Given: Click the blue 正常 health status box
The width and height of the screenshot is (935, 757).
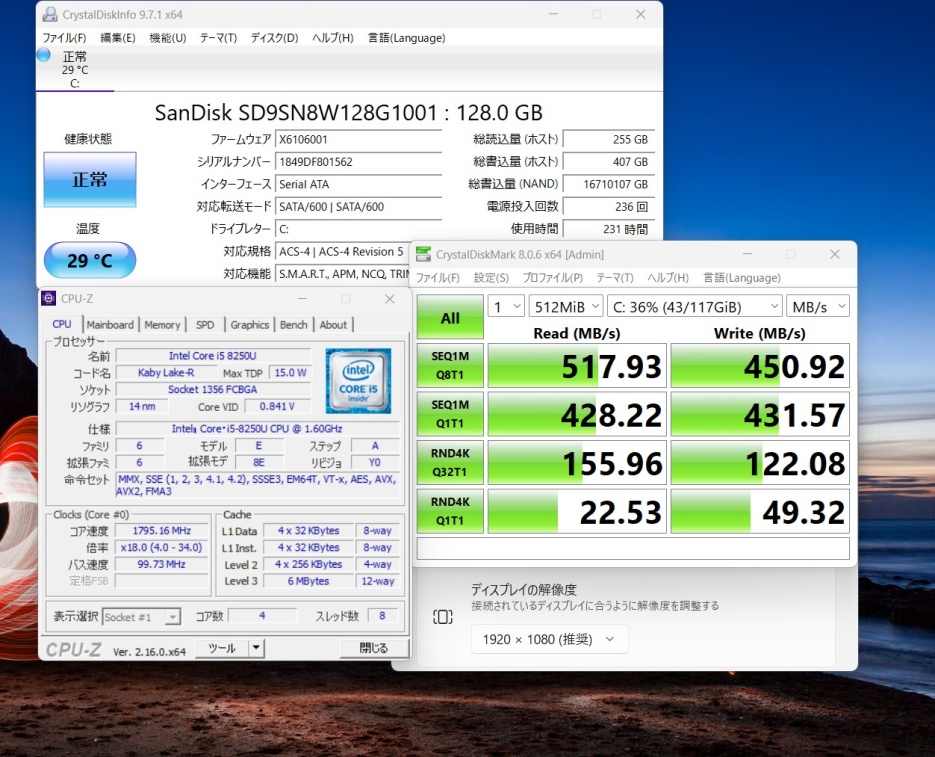Looking at the screenshot, I should tap(89, 180).
